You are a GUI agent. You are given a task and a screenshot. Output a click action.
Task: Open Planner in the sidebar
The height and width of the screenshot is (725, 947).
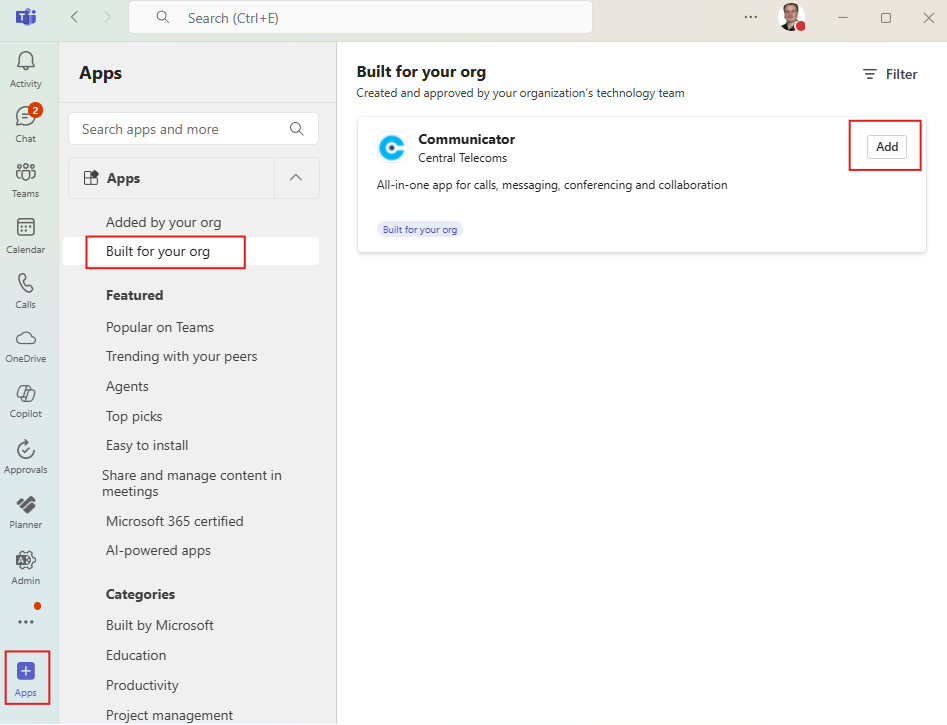pyautogui.click(x=26, y=510)
